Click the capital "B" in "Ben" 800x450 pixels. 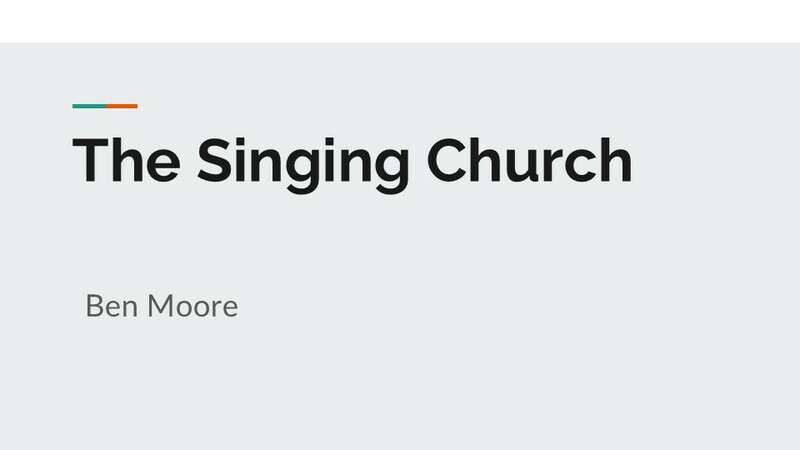94,306
